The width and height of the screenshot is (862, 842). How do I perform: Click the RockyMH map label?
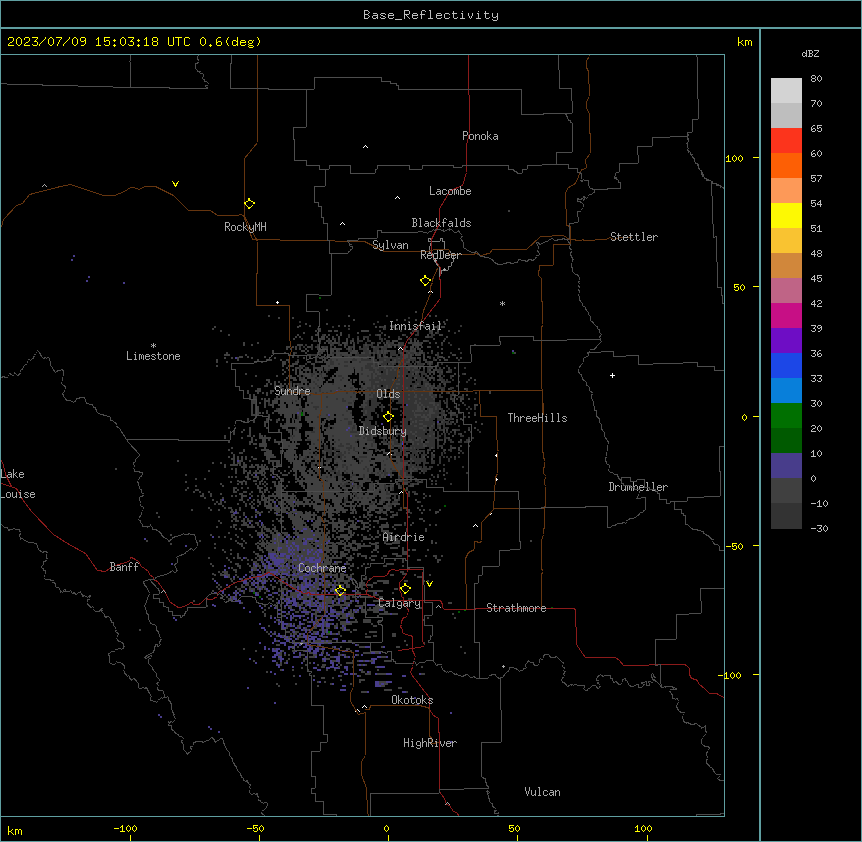(245, 227)
